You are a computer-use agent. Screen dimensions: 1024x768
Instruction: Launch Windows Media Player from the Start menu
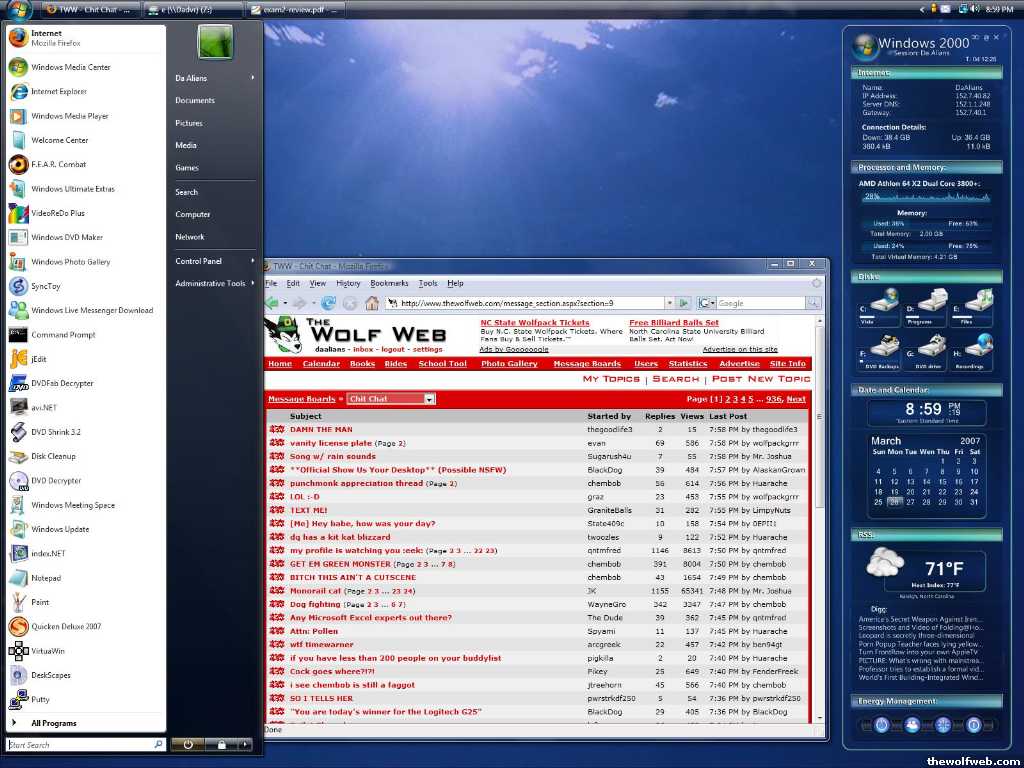point(69,116)
